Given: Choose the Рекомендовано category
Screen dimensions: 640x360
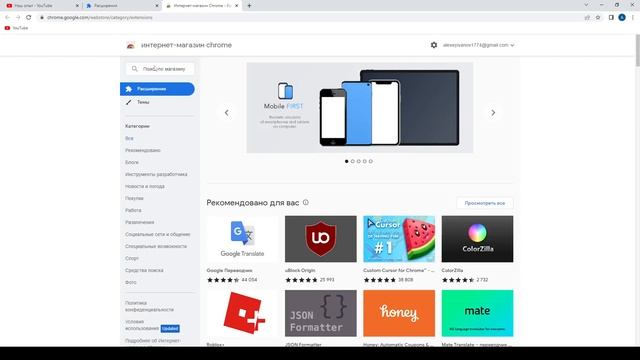Looking at the screenshot, I should [143, 150].
